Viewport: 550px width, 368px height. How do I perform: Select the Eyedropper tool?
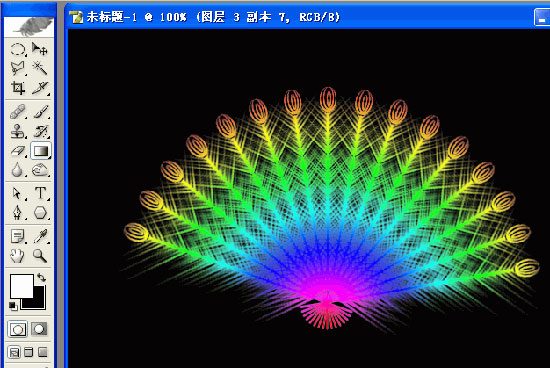tap(40, 236)
